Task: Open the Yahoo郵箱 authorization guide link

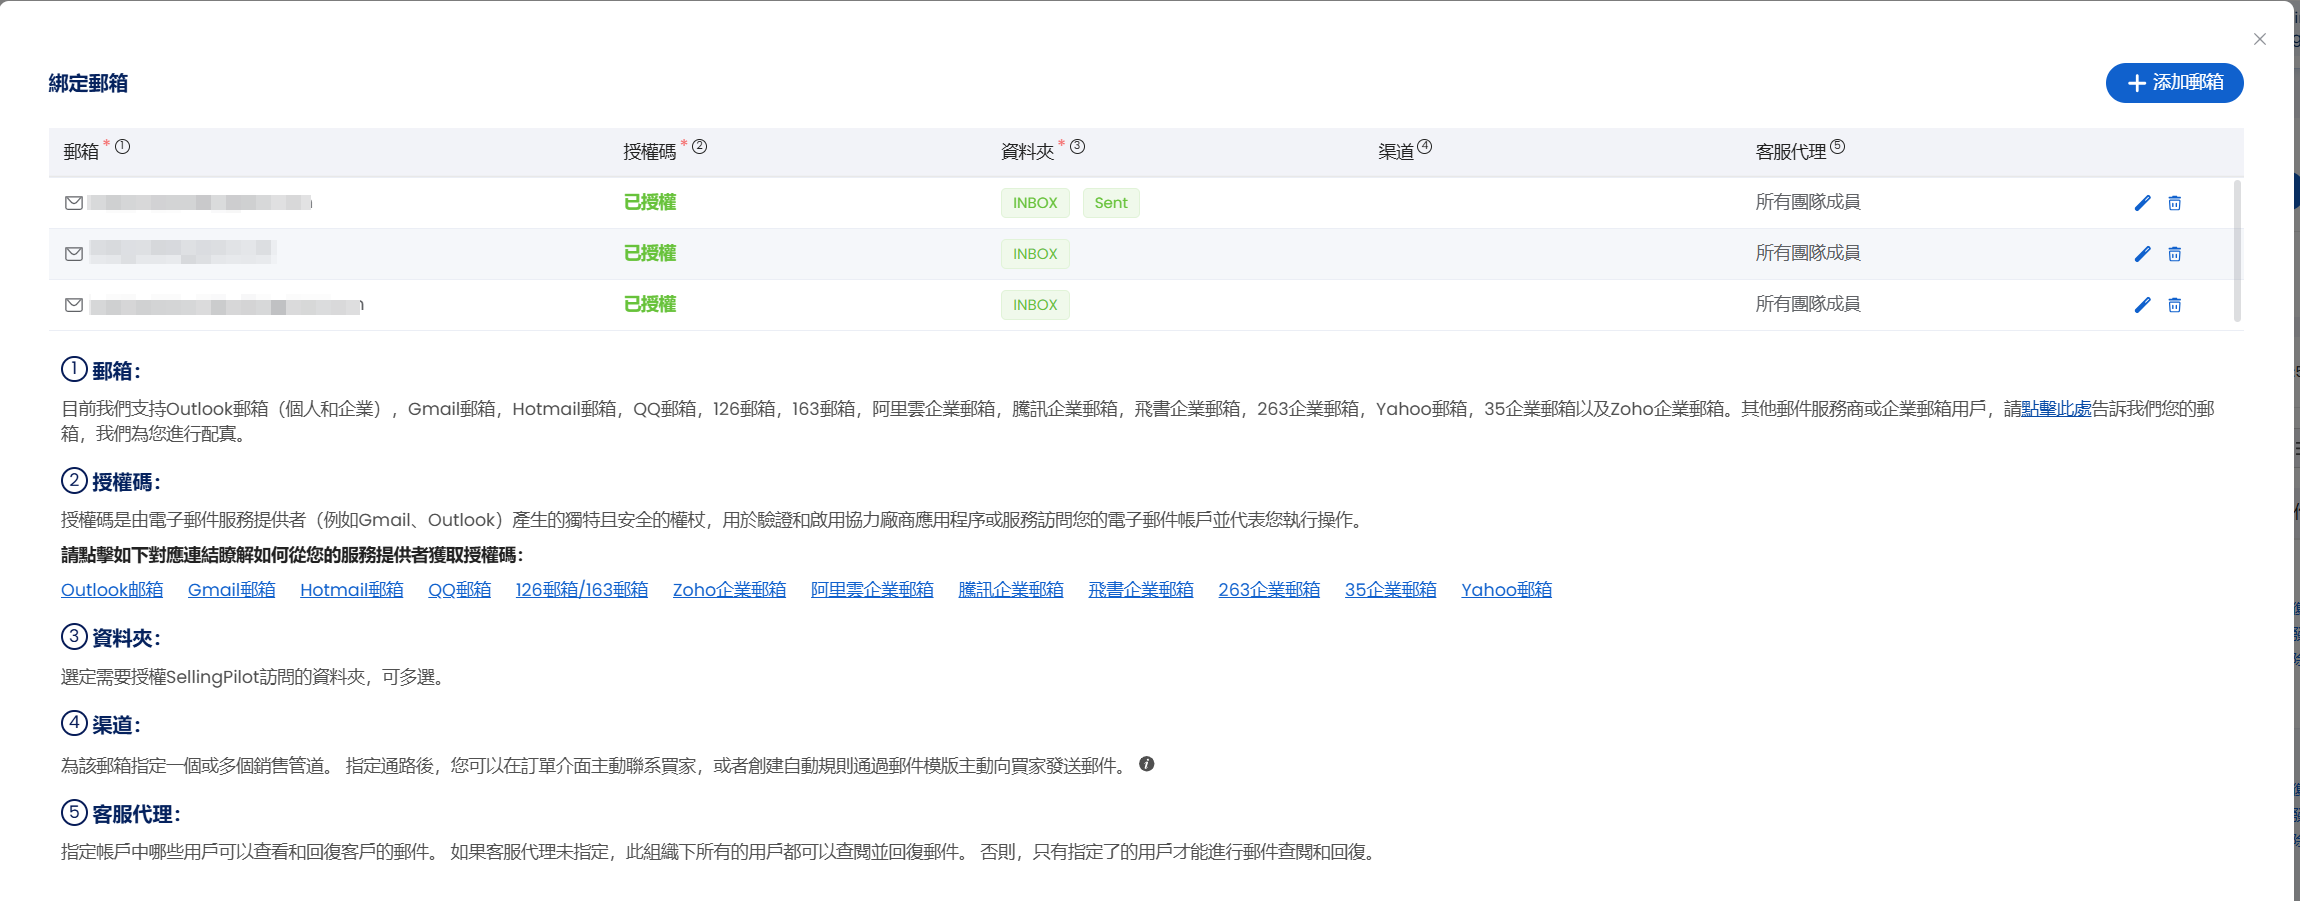Action: (1507, 589)
